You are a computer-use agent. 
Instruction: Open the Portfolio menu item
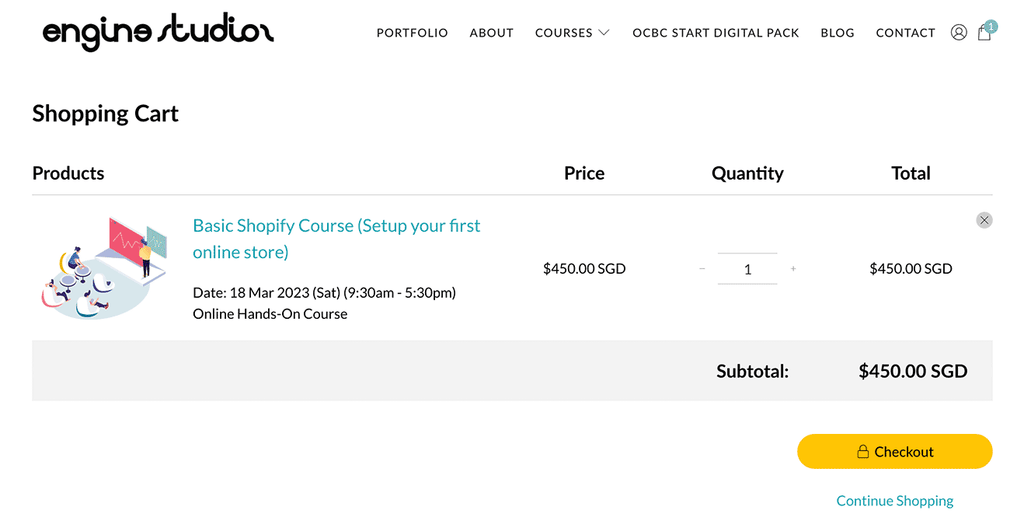tap(412, 33)
